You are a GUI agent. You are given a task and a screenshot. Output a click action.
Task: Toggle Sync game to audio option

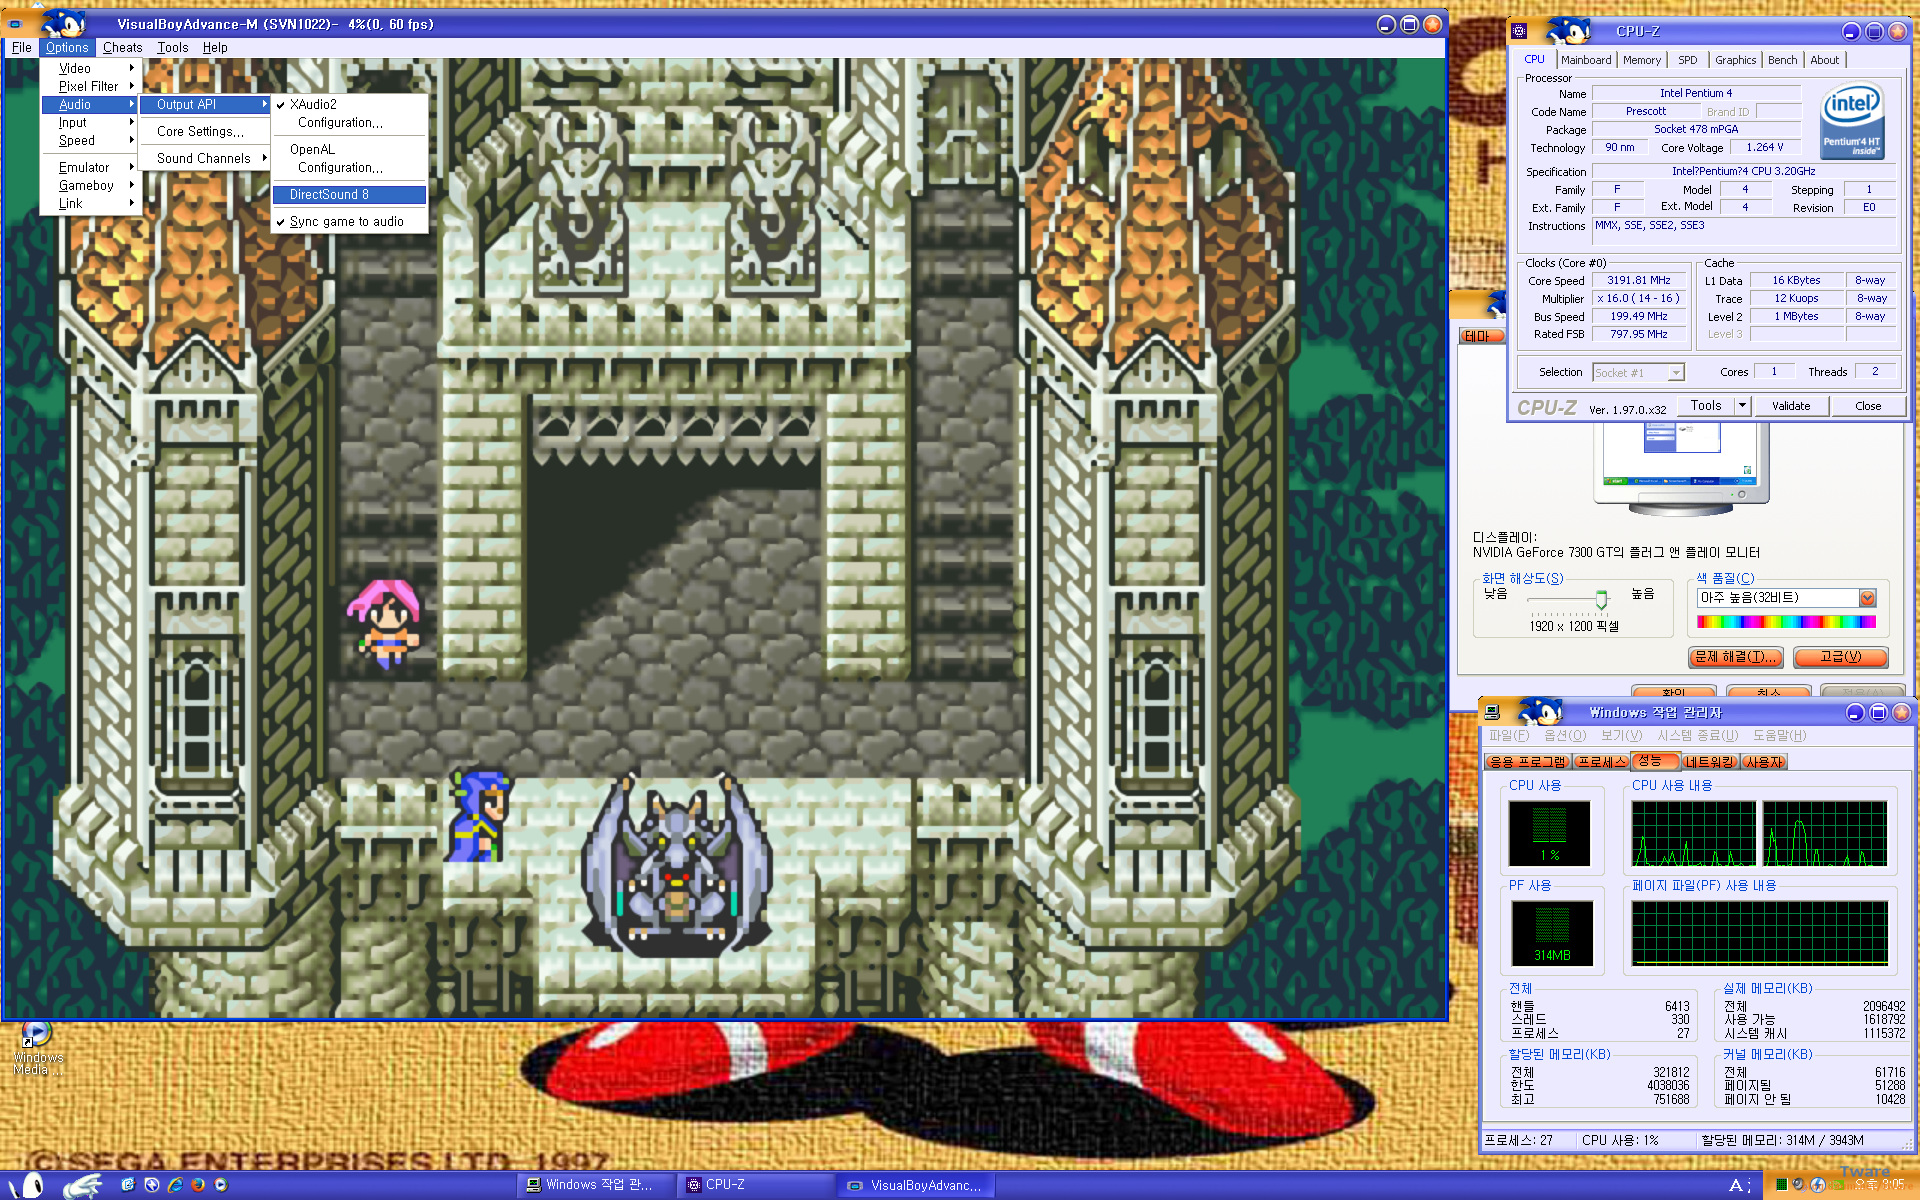346,222
